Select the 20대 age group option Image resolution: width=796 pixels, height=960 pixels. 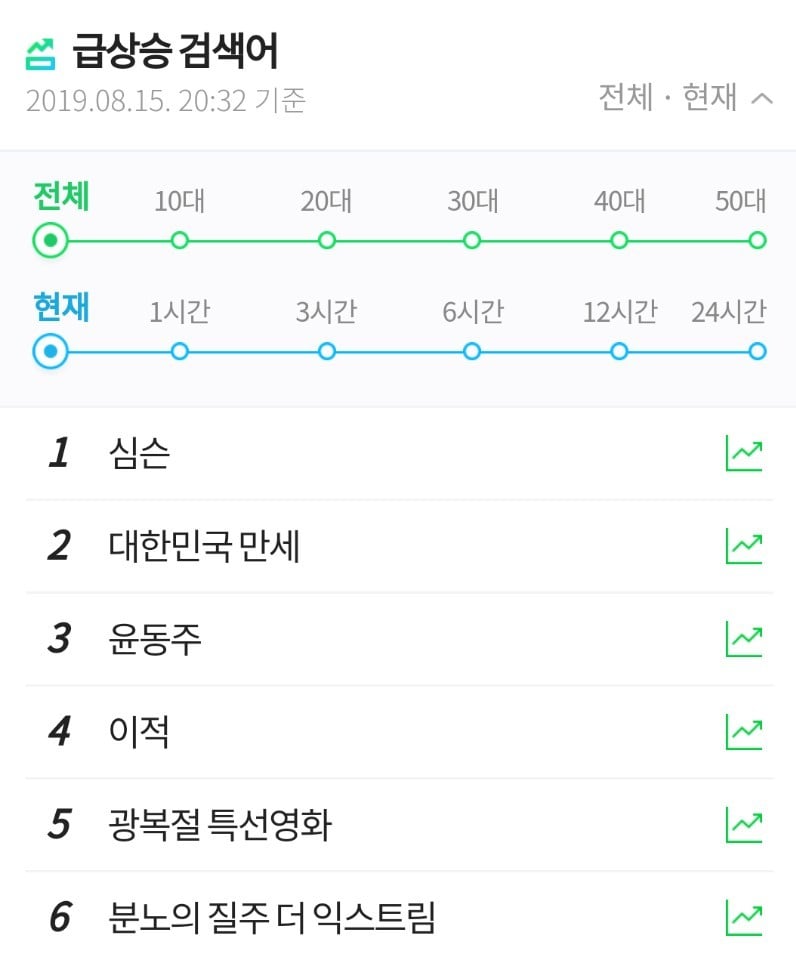click(x=326, y=240)
